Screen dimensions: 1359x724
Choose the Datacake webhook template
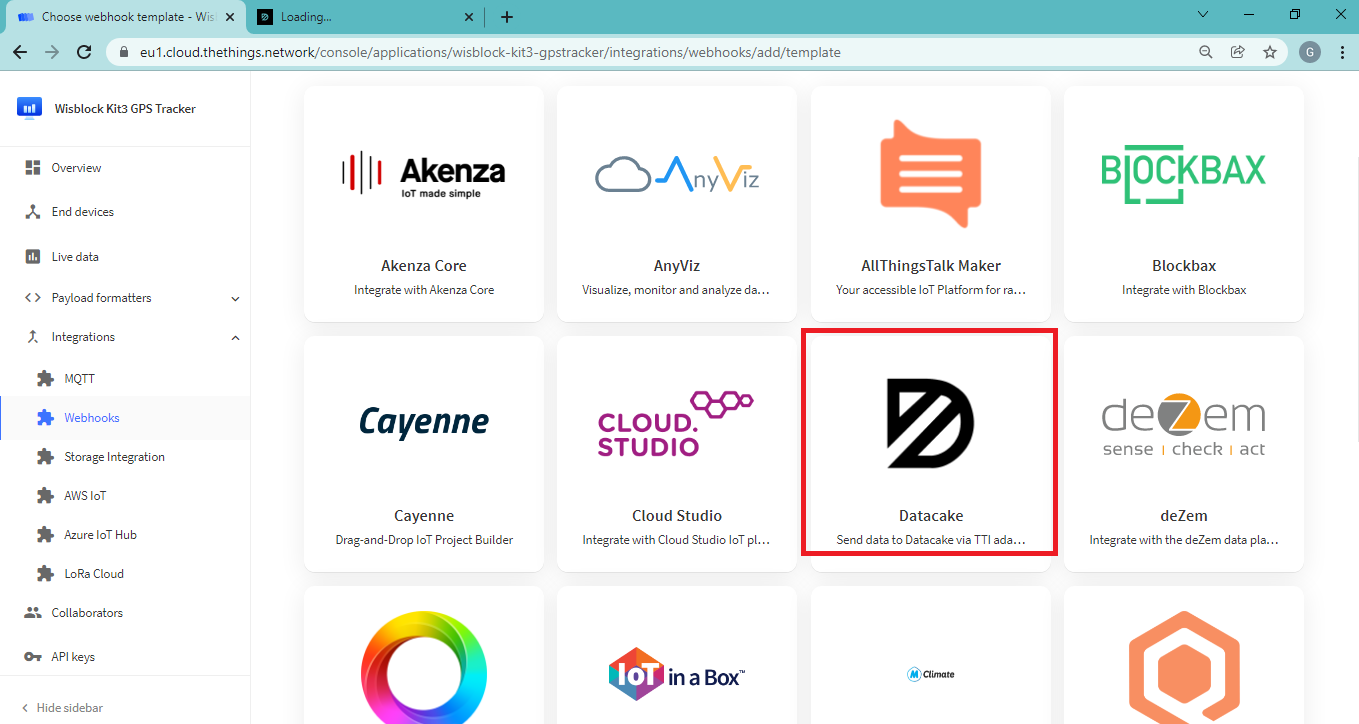tap(929, 443)
